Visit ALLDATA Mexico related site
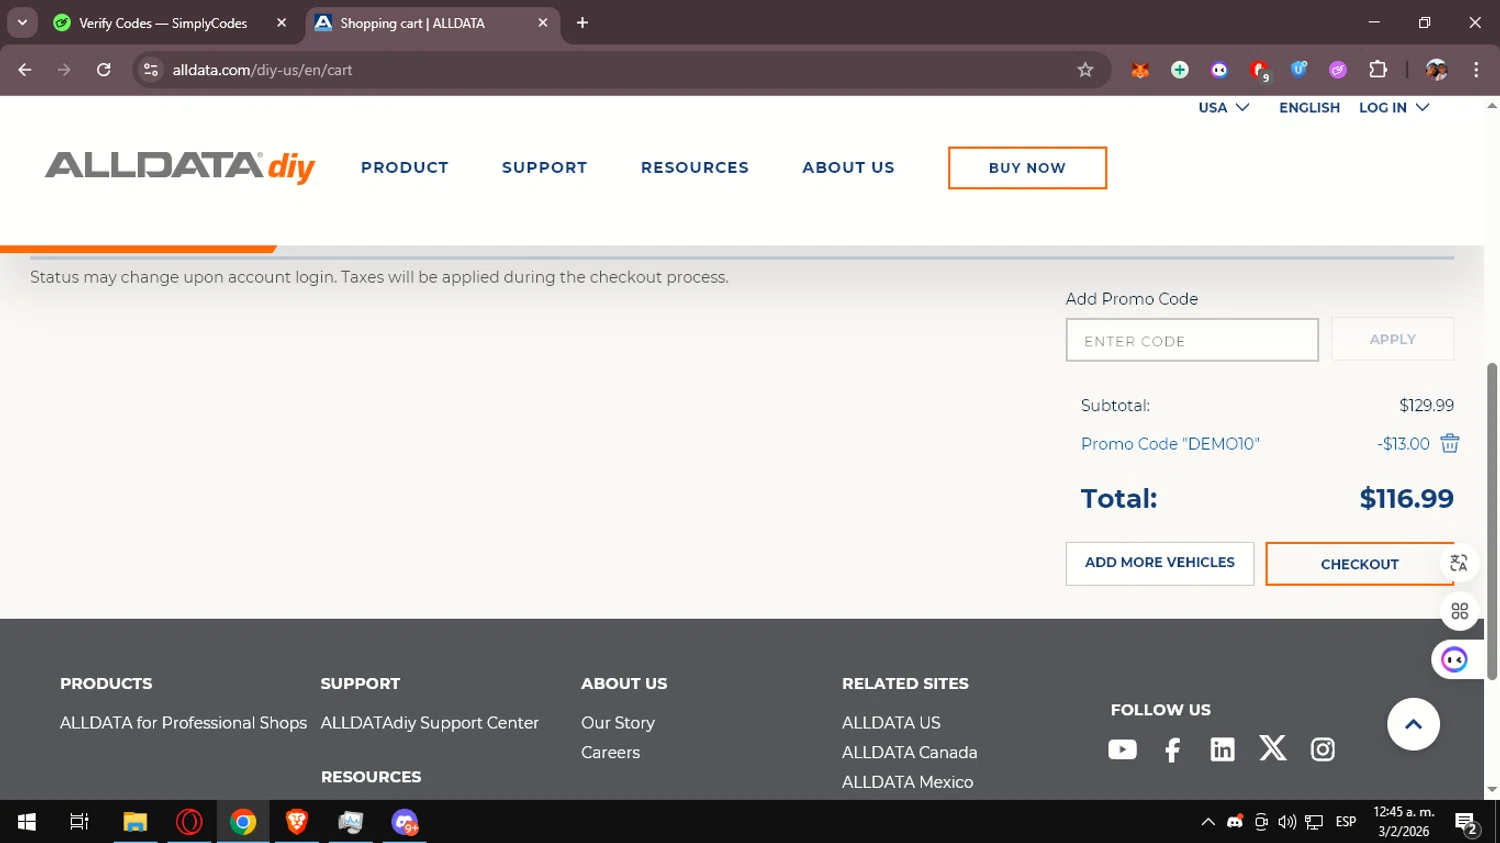The width and height of the screenshot is (1500, 843). [907, 782]
